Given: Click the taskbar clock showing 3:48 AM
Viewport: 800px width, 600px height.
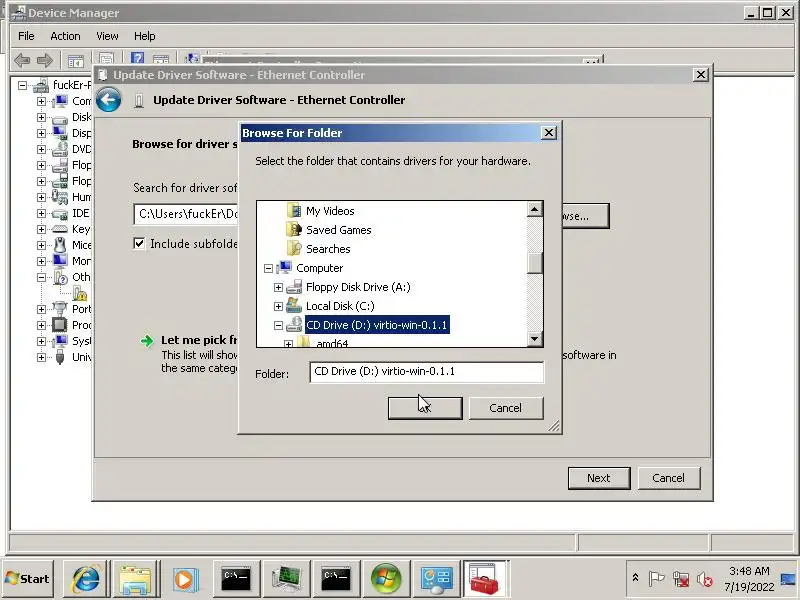Looking at the screenshot, I should pos(749,579).
